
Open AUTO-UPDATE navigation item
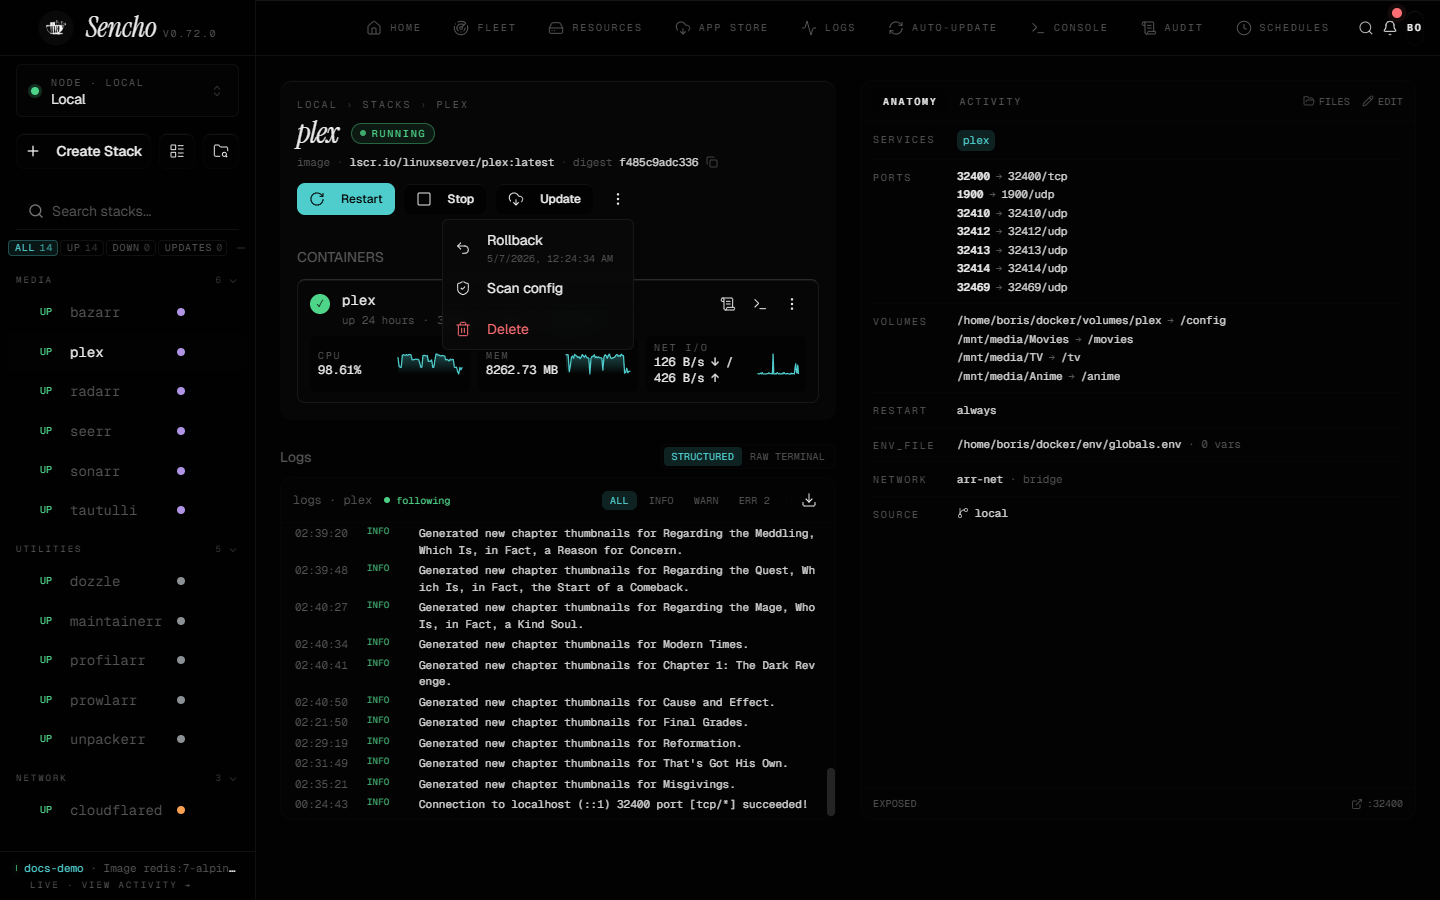coord(943,28)
